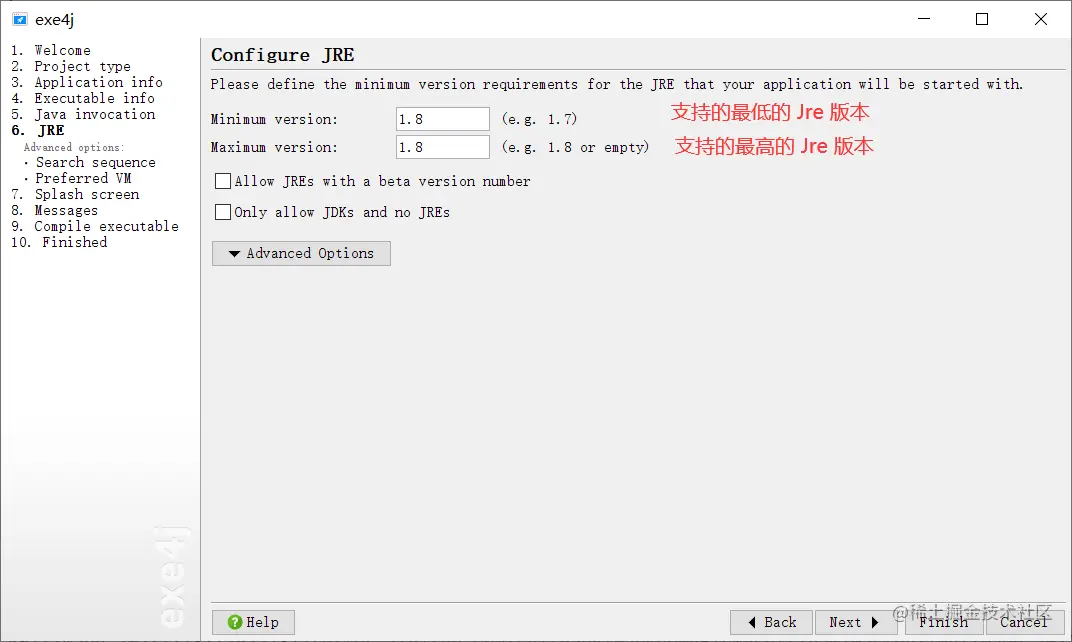Viewport: 1072px width, 642px height.
Task: Close the exe4j window
Action: [x=1041, y=19]
